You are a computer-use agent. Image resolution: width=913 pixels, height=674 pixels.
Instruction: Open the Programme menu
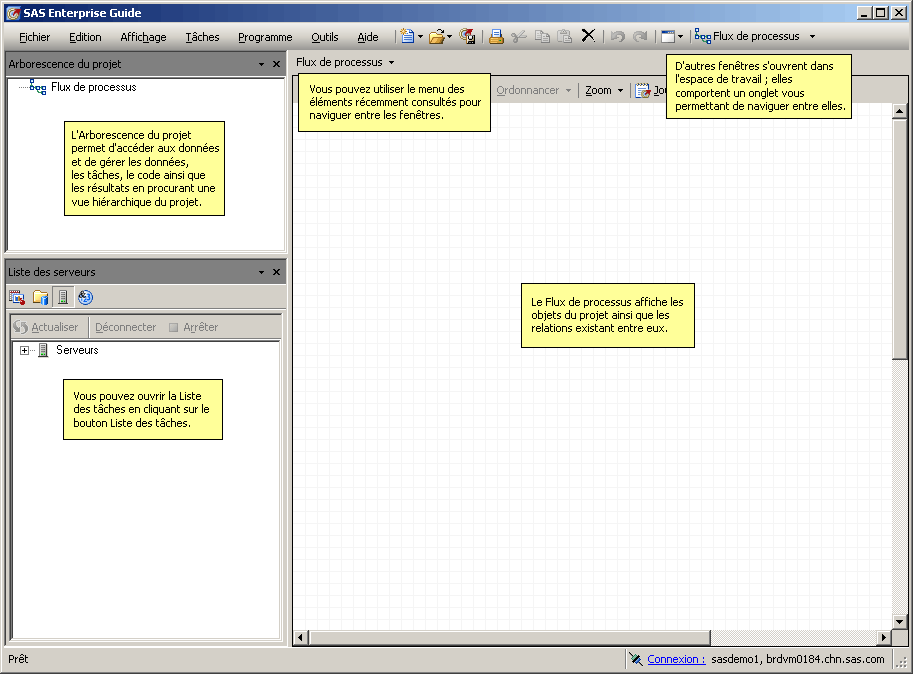point(265,37)
